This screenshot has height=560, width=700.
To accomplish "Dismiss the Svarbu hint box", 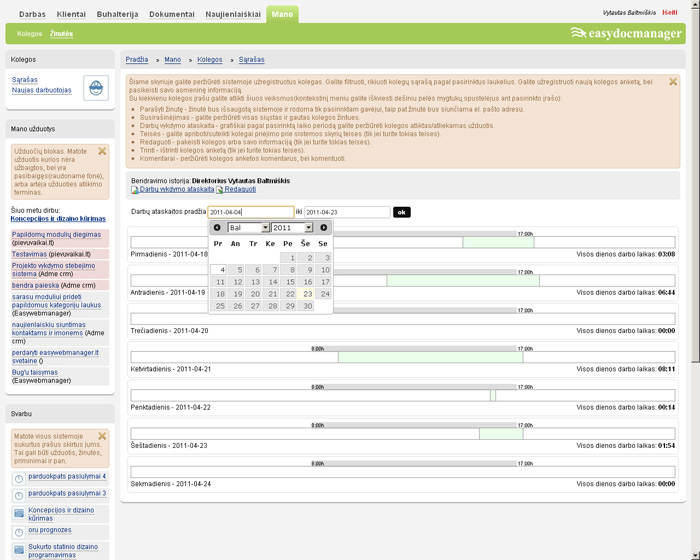I will pos(102,436).
